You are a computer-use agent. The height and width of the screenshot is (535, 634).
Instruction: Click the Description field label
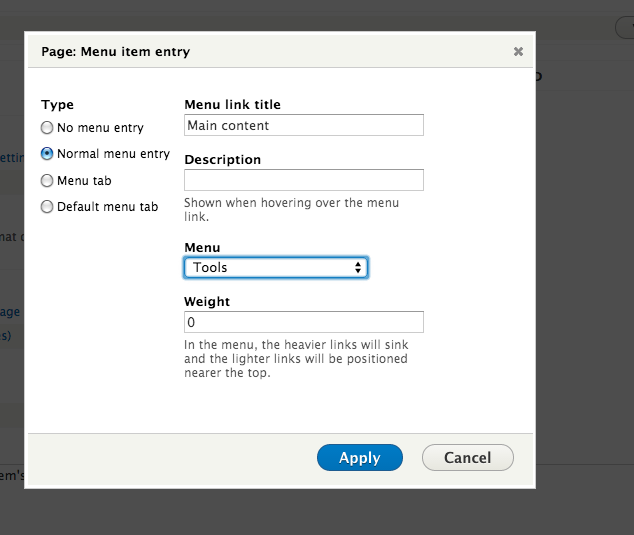pyautogui.click(x=223, y=160)
